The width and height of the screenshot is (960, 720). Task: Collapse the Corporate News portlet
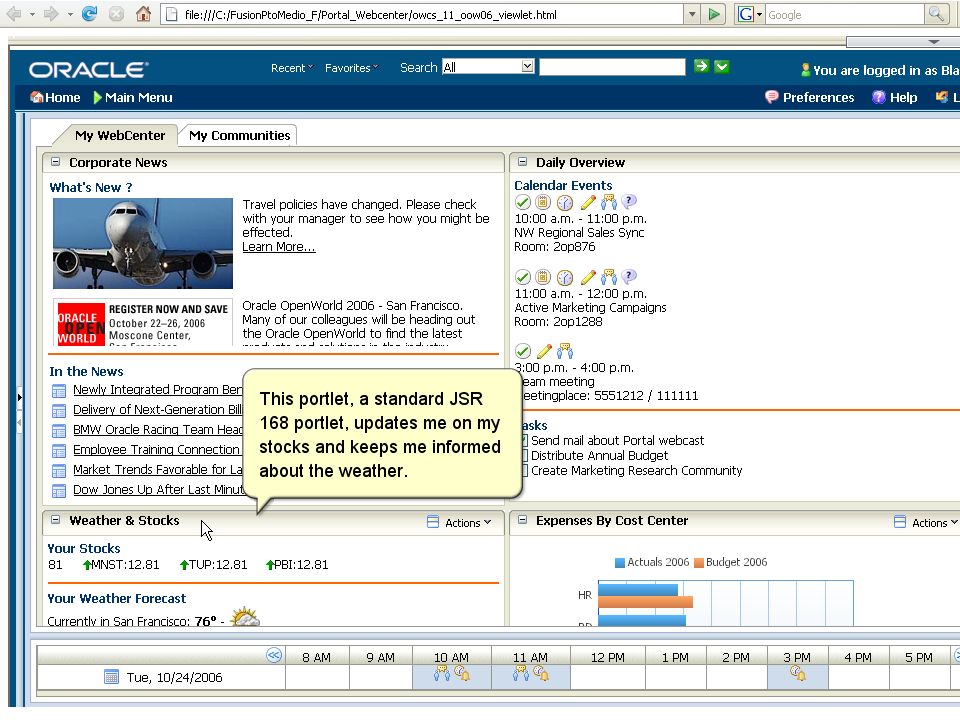56,162
